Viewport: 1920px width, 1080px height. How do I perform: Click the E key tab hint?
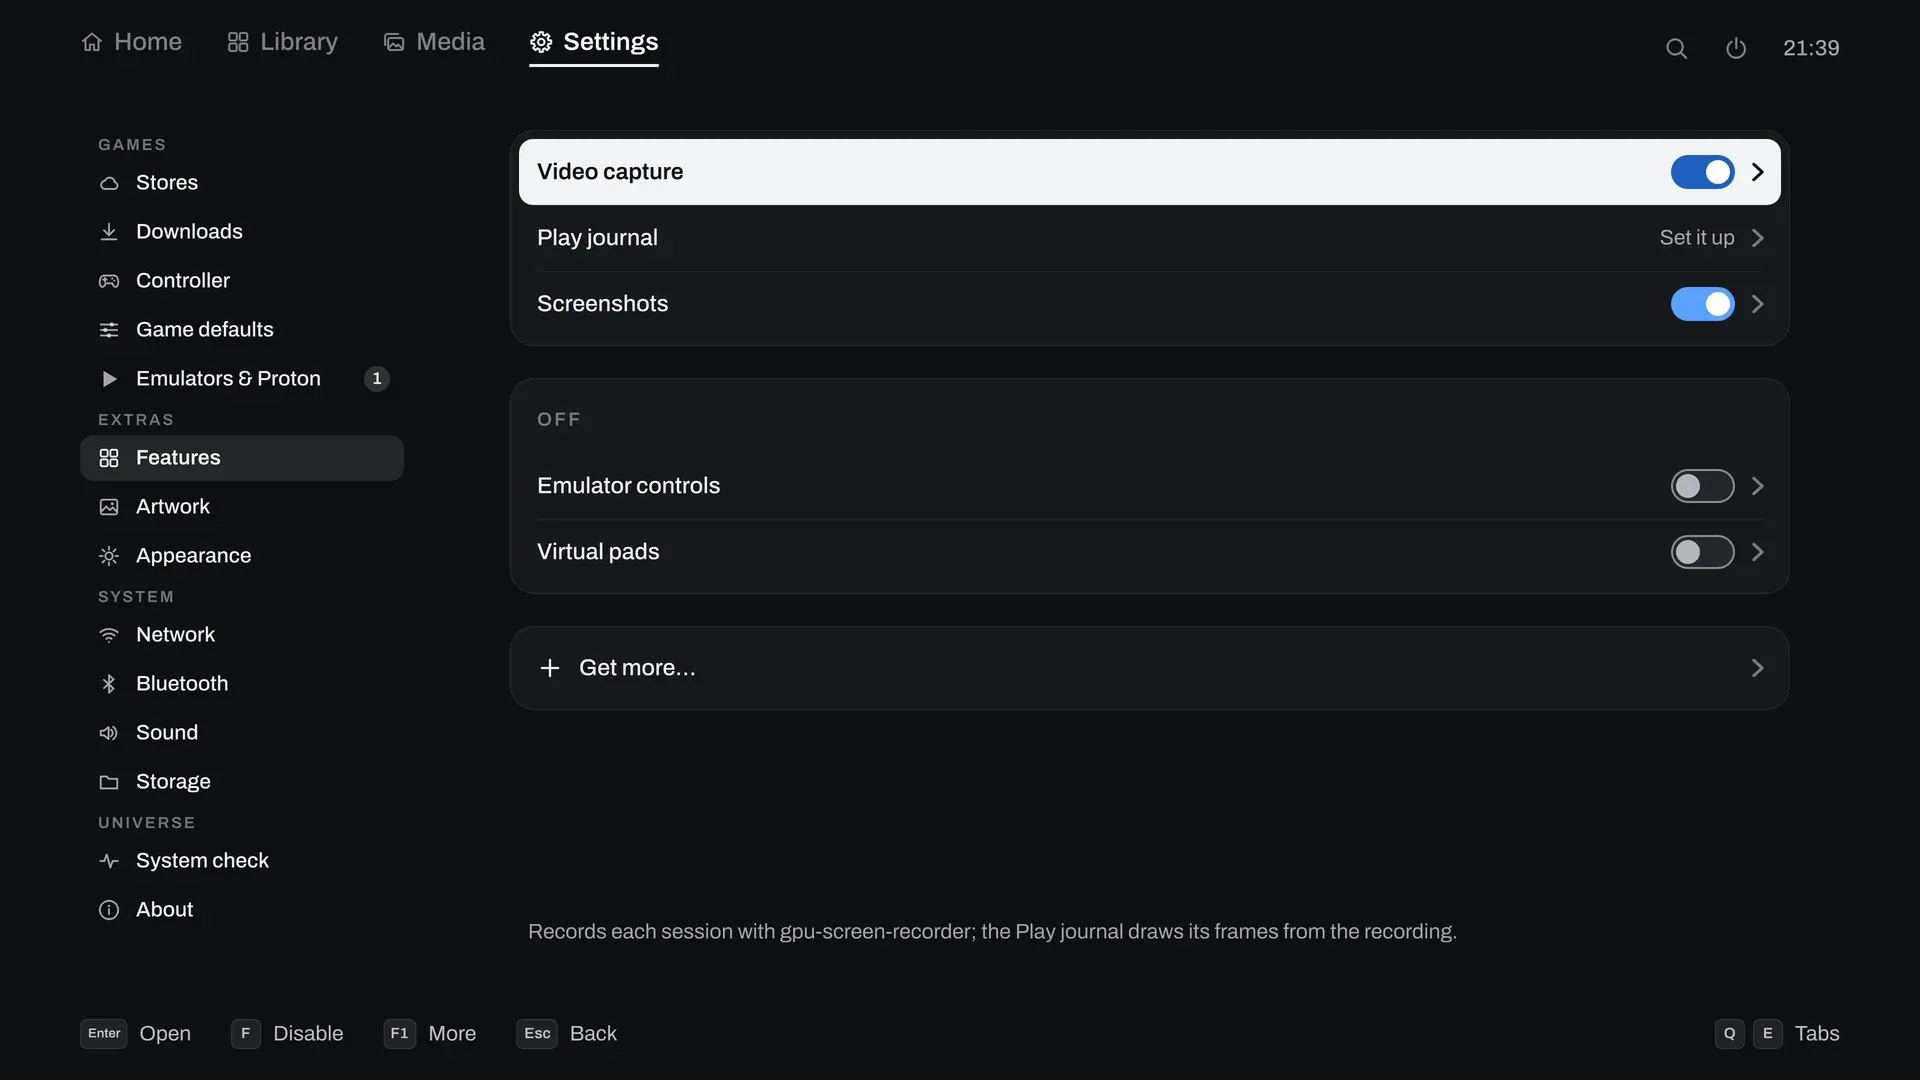click(1768, 1034)
